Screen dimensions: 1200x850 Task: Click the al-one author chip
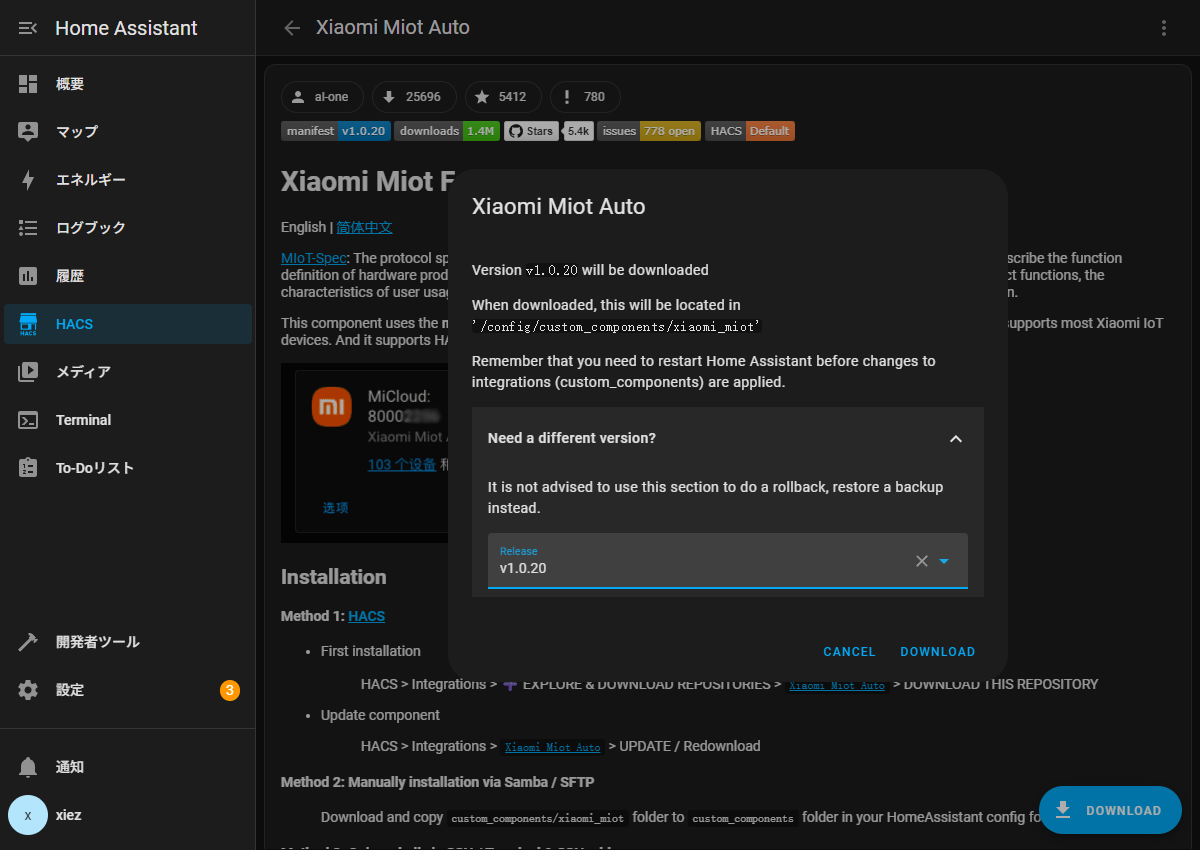click(x=322, y=97)
